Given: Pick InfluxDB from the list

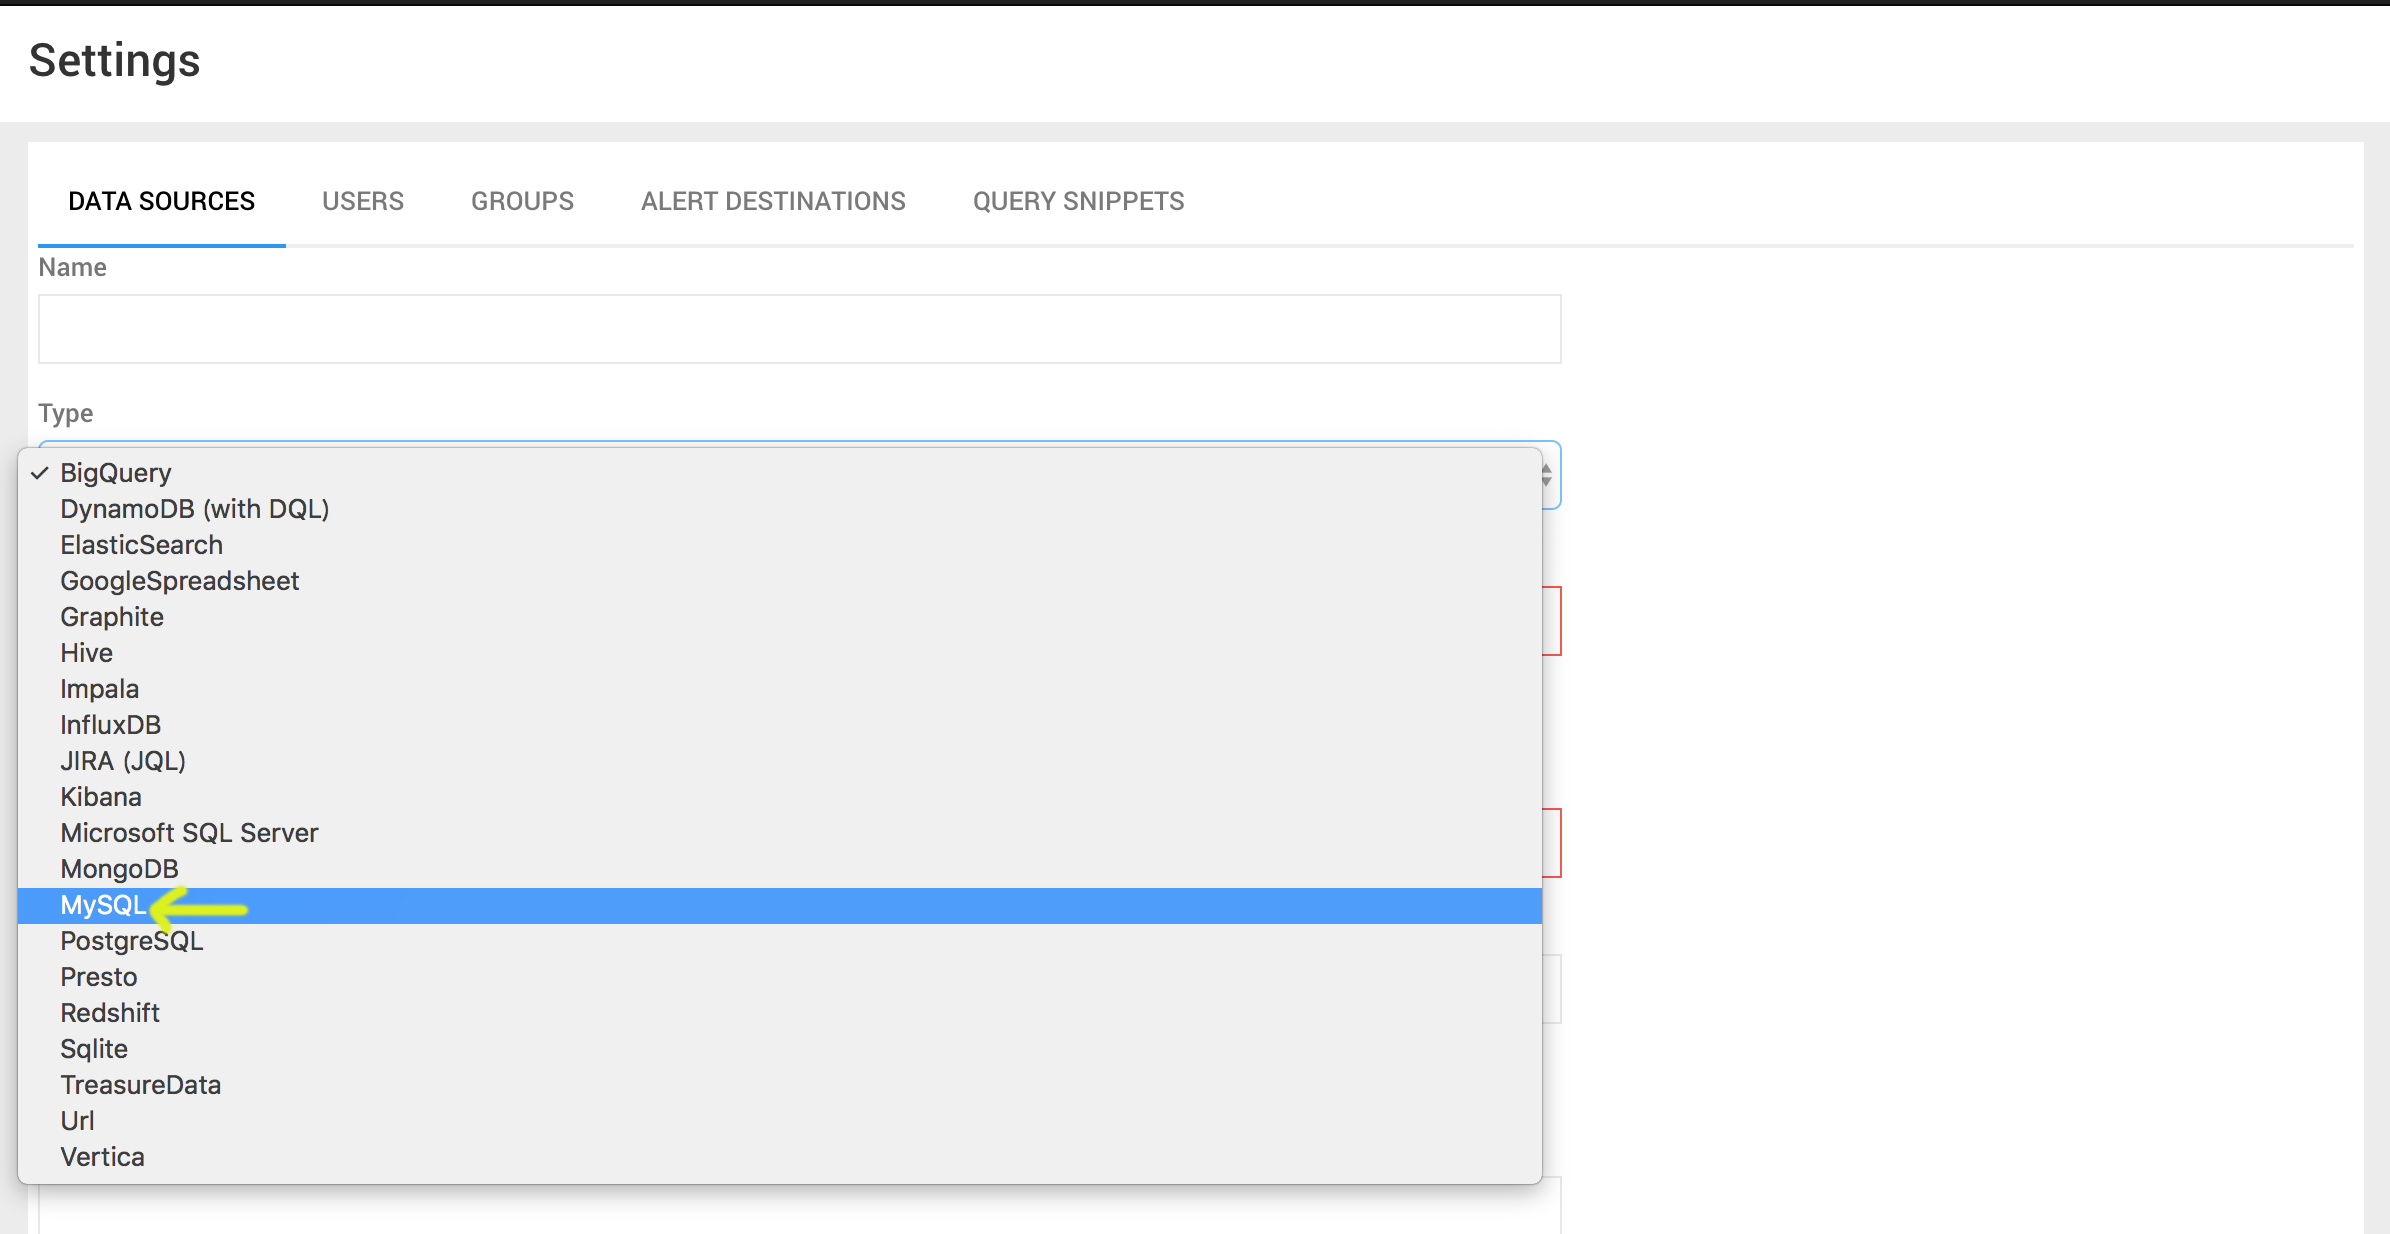Looking at the screenshot, I should [110, 724].
